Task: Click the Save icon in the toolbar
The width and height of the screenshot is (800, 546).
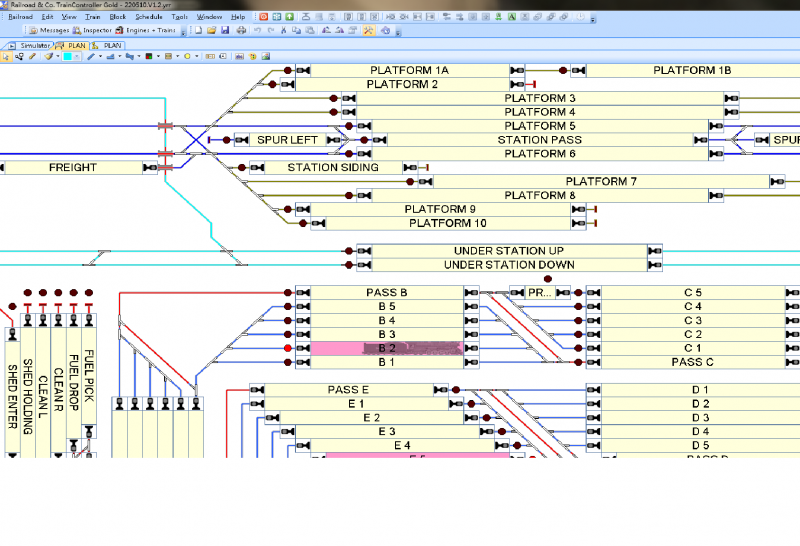Action: click(x=226, y=31)
